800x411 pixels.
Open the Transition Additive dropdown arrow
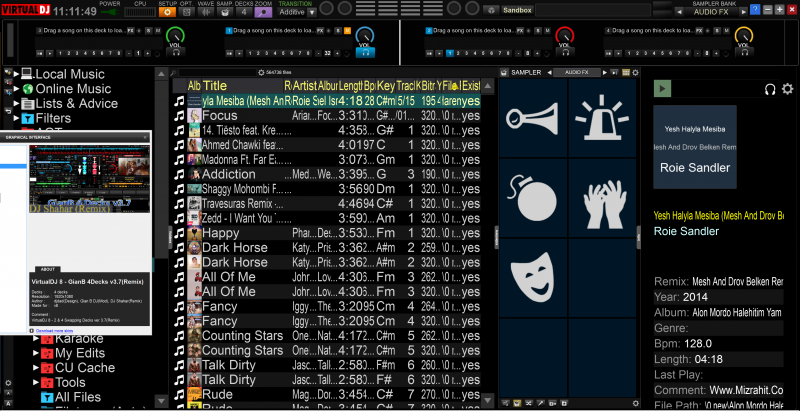coord(312,12)
